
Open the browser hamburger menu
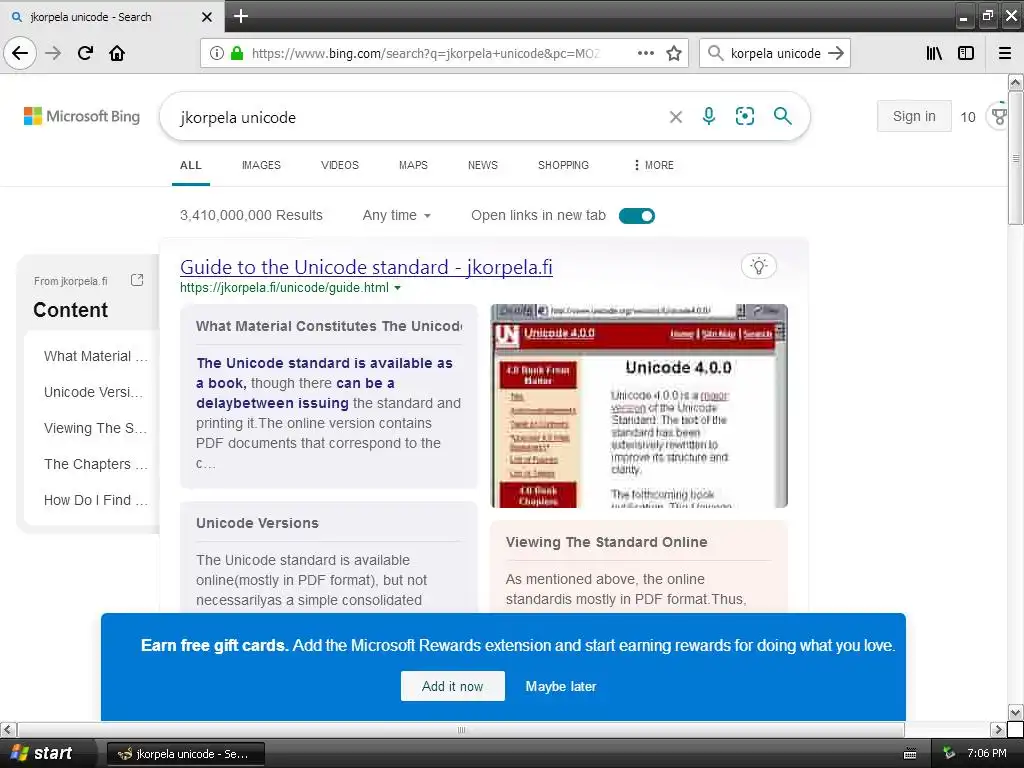[x=1005, y=53]
